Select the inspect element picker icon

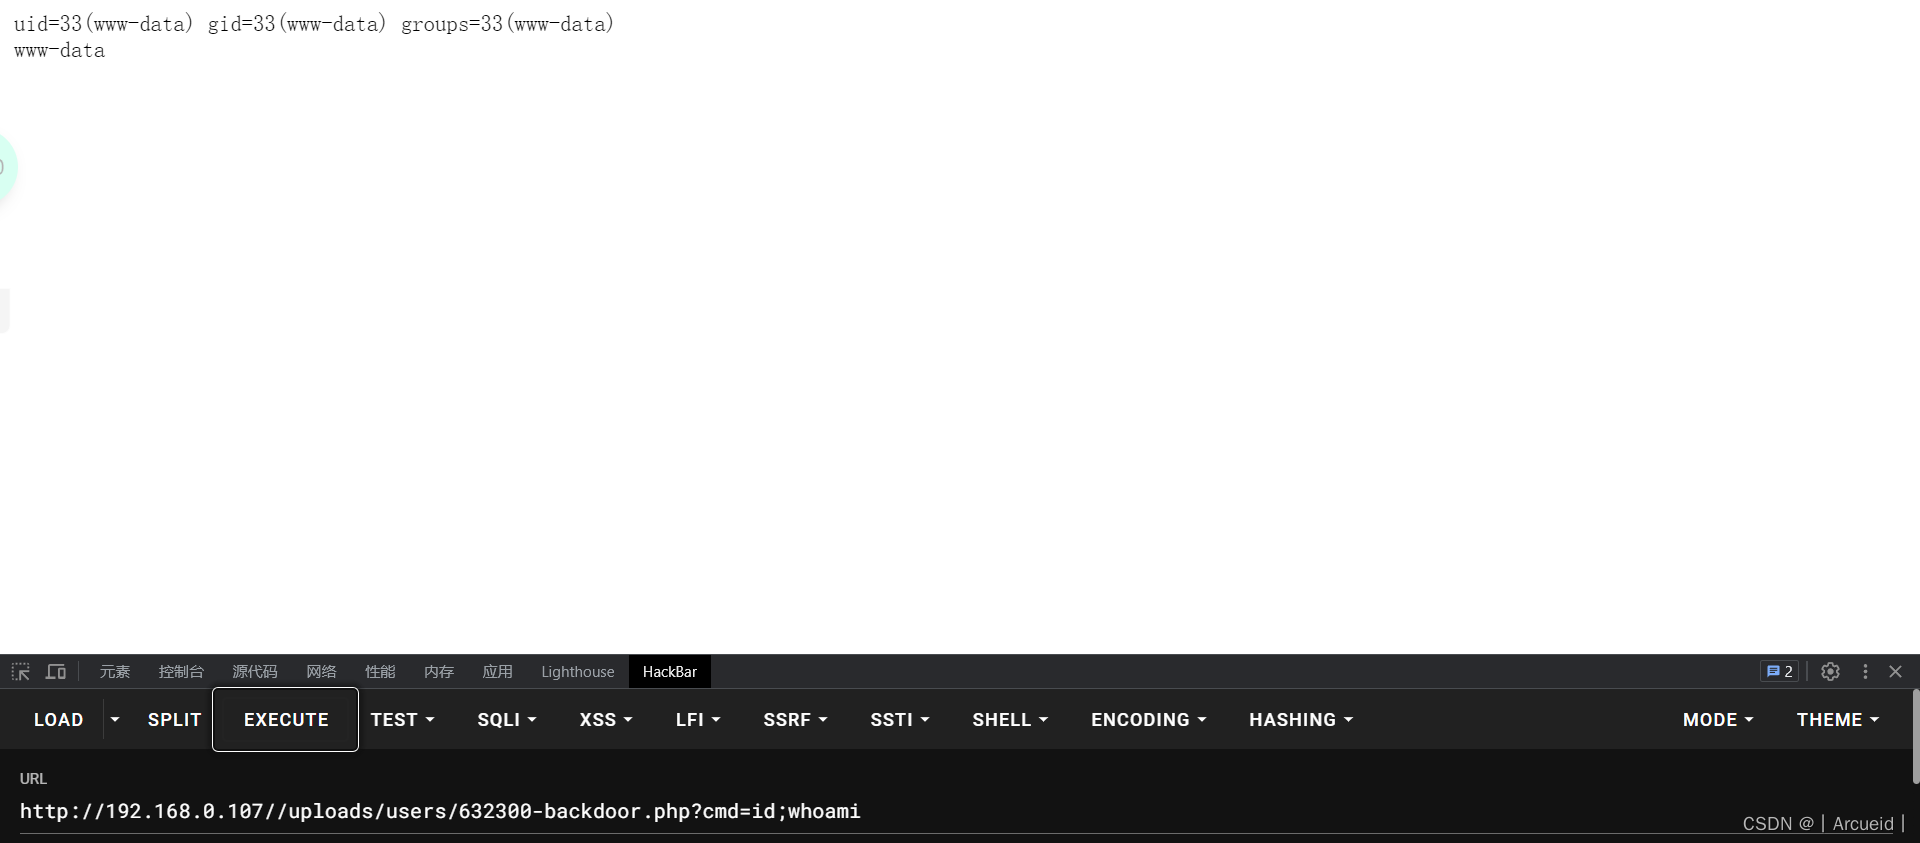coord(21,672)
